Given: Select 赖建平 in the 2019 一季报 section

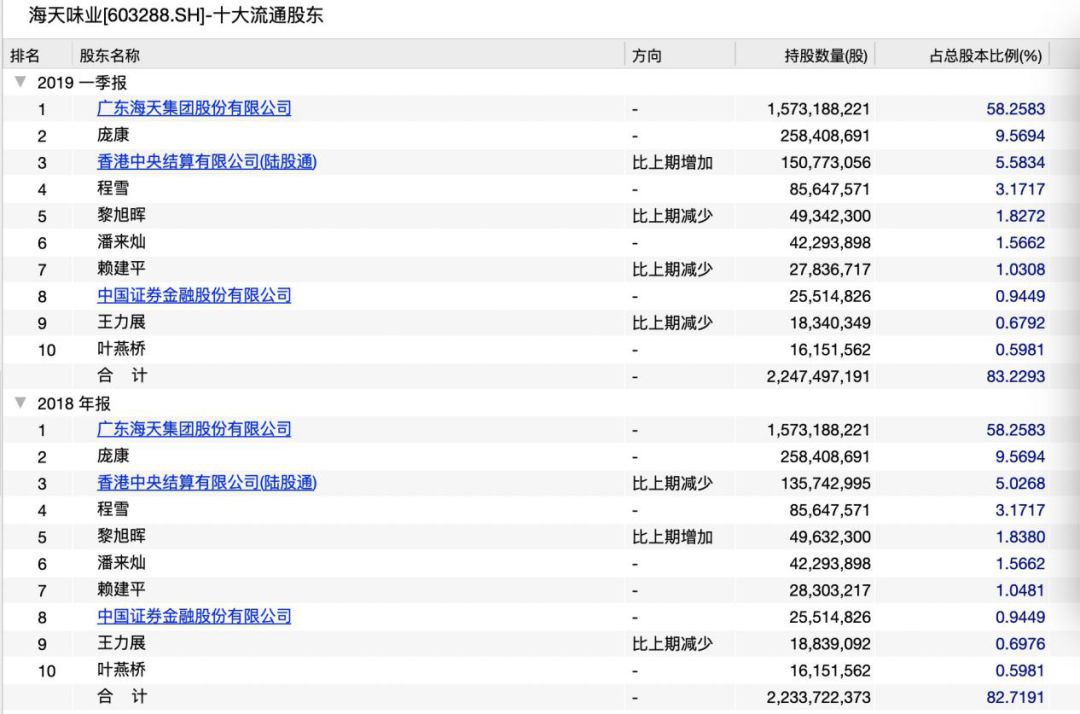Looking at the screenshot, I should (x=121, y=269).
